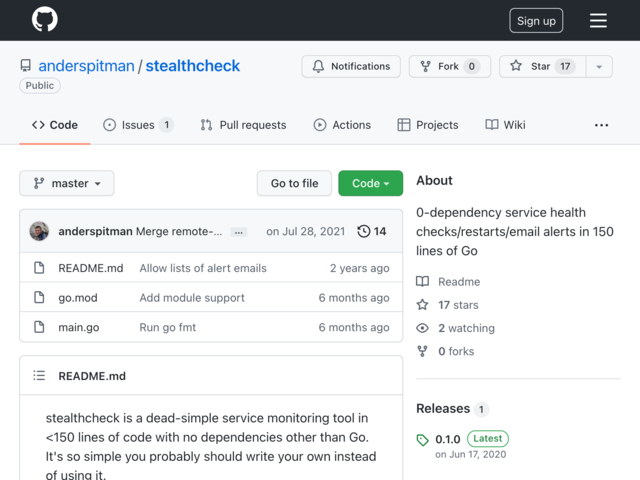Open the Issues tab
This screenshot has height=480, width=640.
(x=138, y=125)
